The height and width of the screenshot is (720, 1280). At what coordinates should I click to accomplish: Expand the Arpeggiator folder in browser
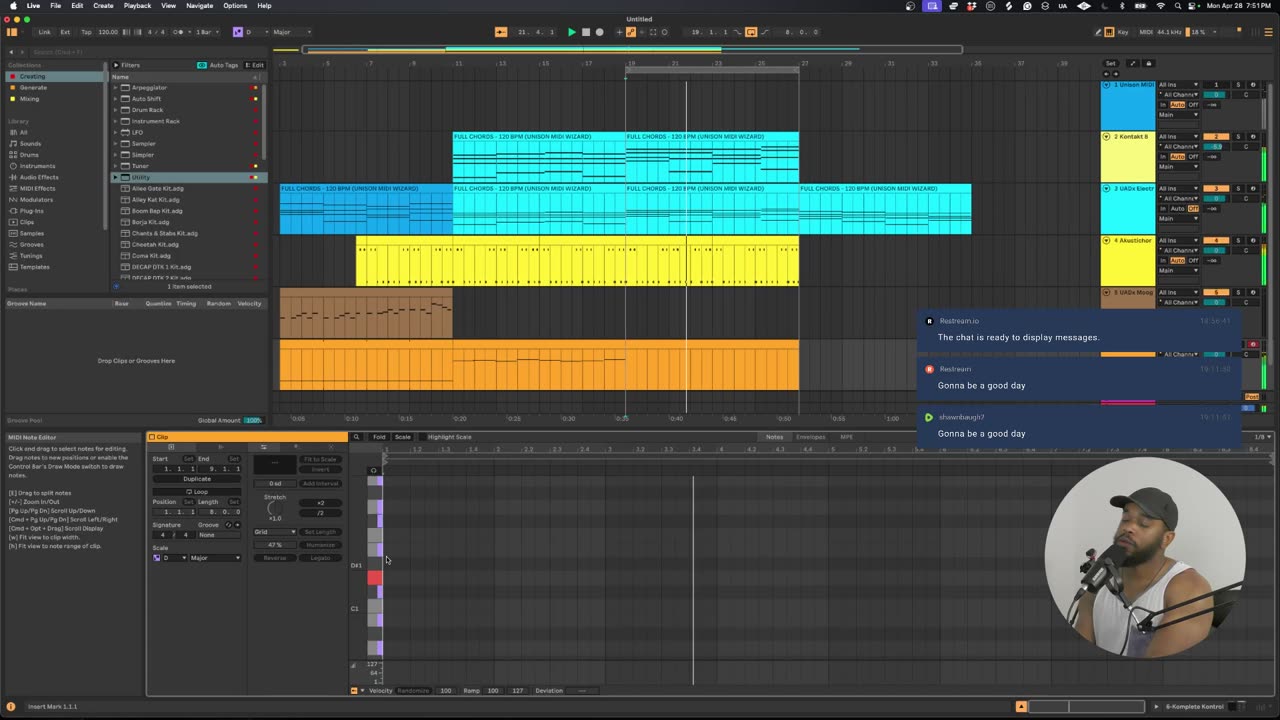(115, 88)
